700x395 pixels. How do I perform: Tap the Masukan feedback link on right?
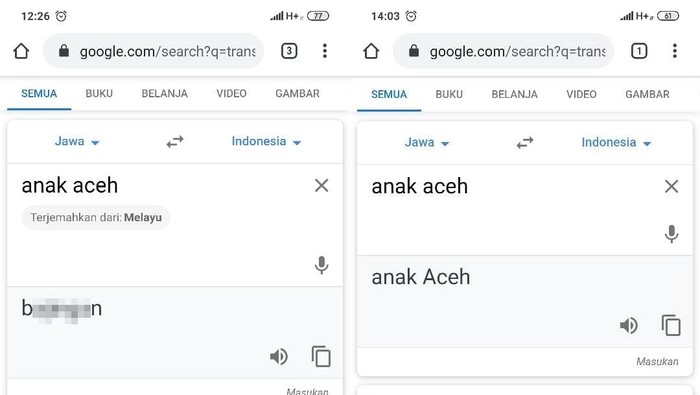657,362
